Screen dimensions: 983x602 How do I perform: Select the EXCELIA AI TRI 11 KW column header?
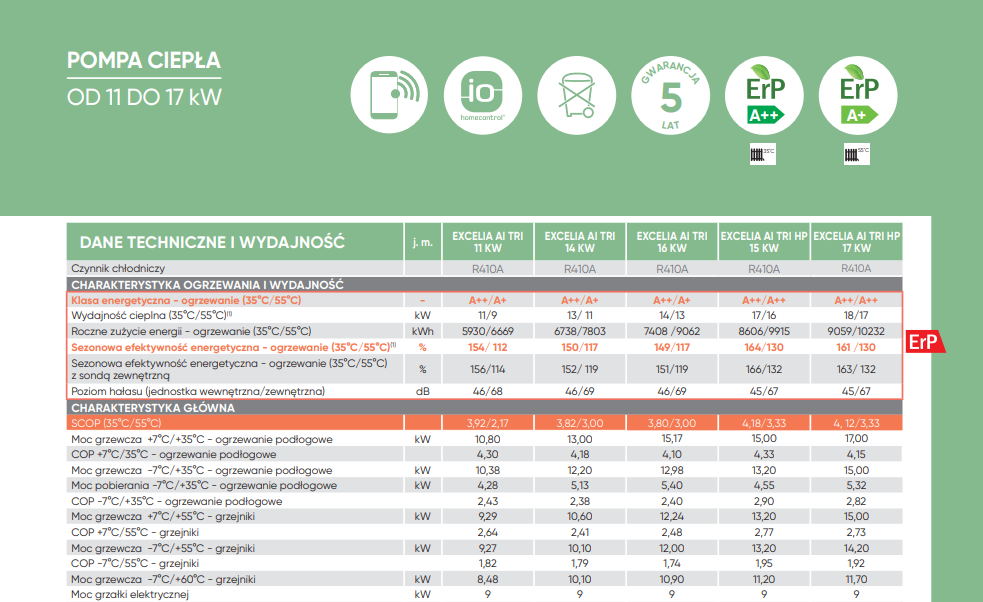click(x=487, y=241)
